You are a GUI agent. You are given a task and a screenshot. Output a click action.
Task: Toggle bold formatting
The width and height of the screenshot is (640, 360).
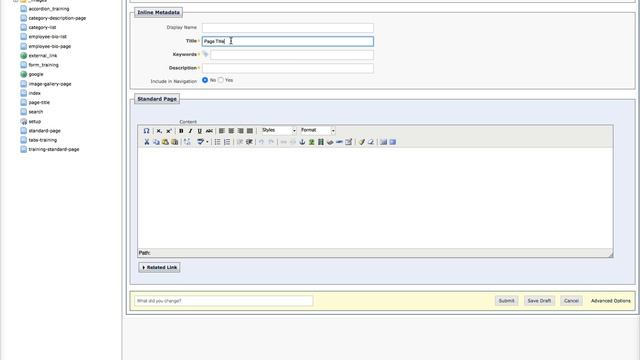tap(181, 131)
